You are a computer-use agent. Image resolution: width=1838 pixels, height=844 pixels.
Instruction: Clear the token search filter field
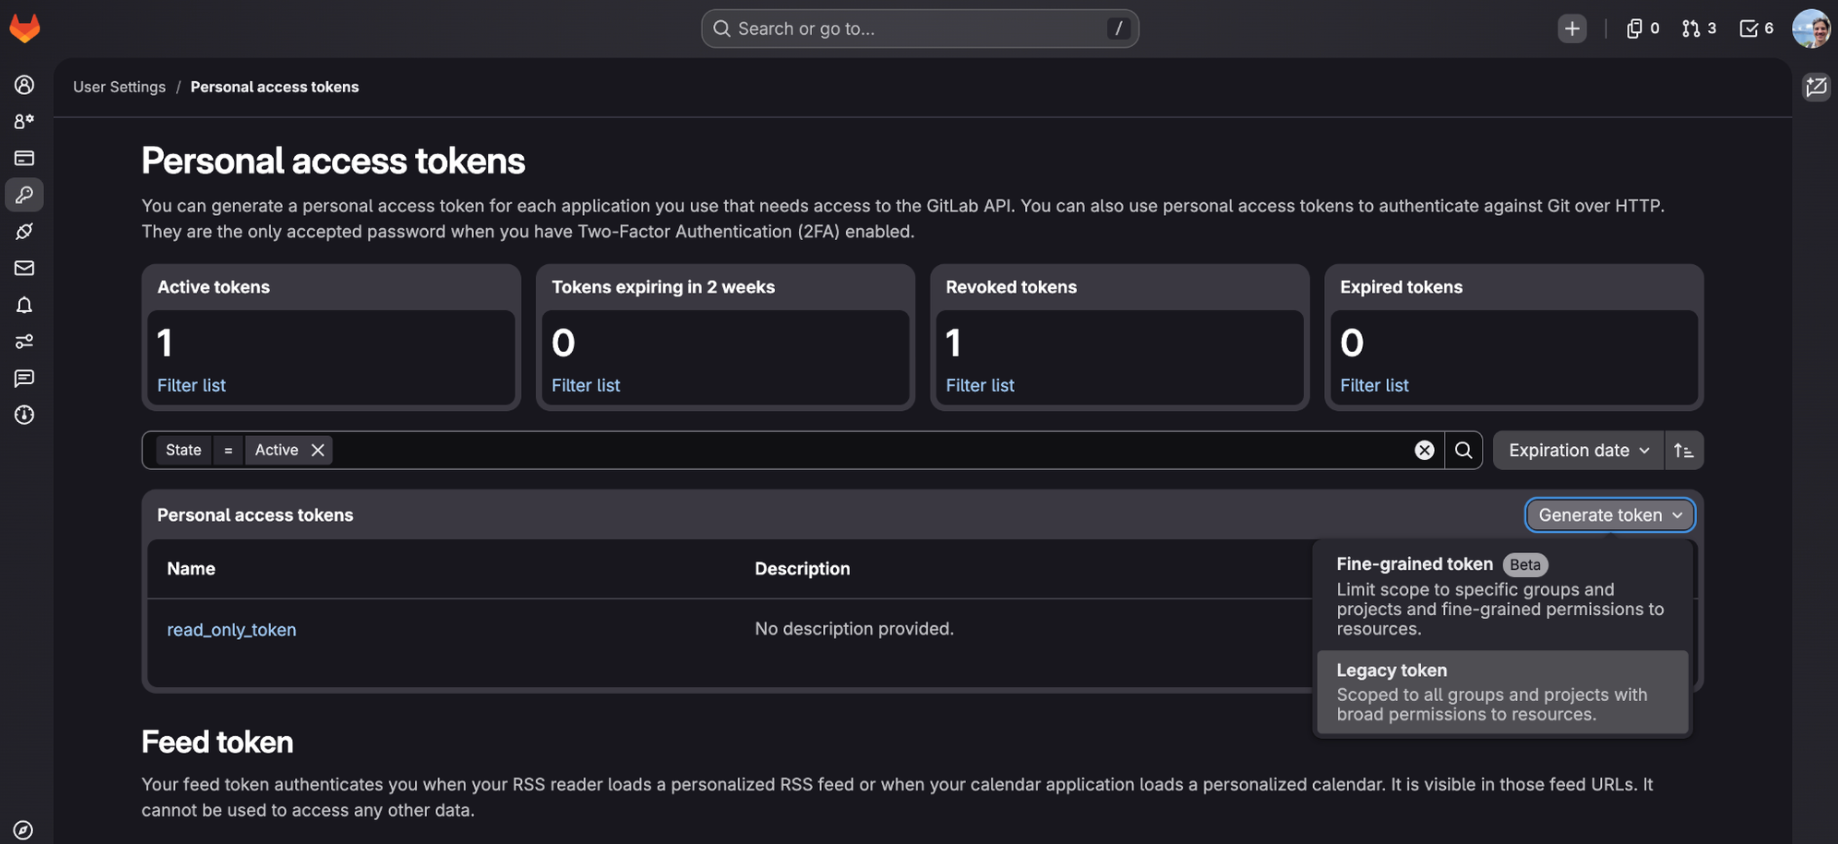tap(1424, 450)
